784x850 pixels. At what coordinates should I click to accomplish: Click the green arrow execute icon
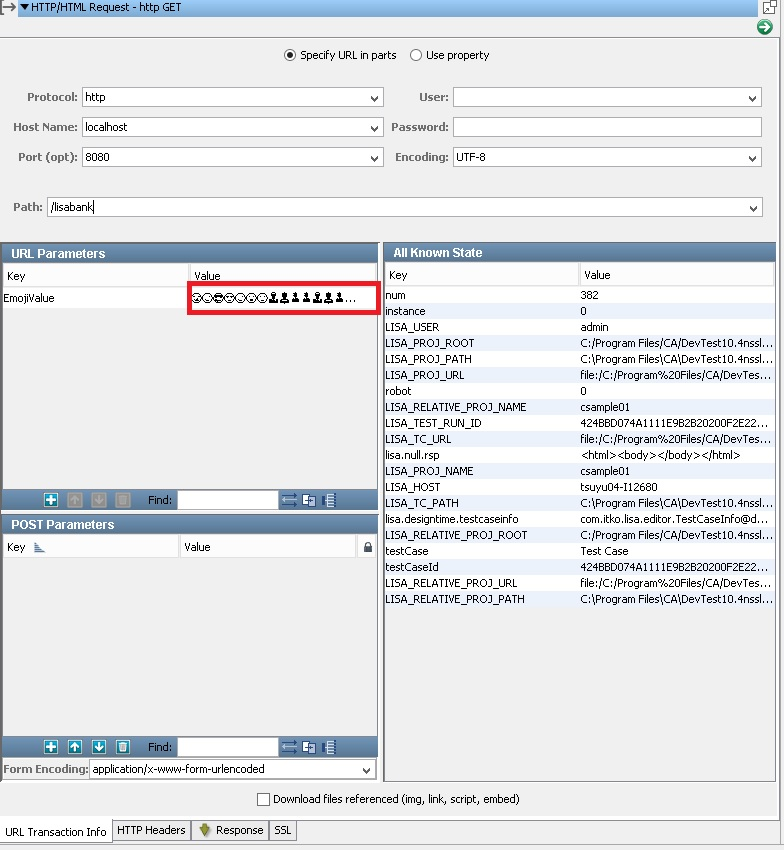(765, 27)
